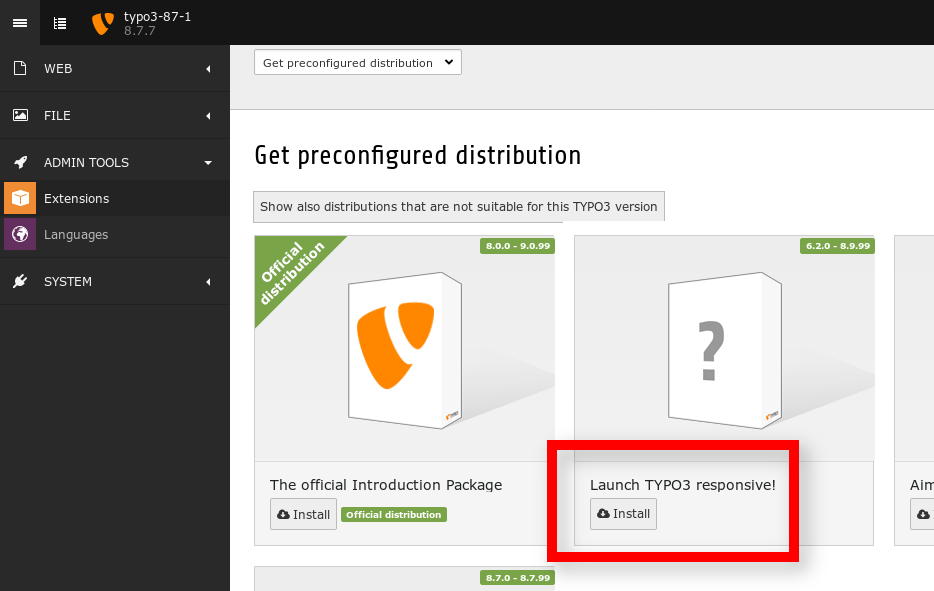Image resolution: width=934 pixels, height=591 pixels.
Task: Expand the WEB module group arrow
Action: [x=208, y=69]
